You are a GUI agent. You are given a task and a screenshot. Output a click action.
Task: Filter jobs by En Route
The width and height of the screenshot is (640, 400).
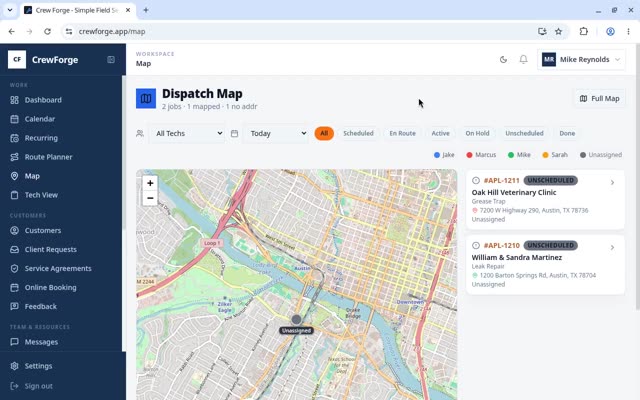pos(402,133)
